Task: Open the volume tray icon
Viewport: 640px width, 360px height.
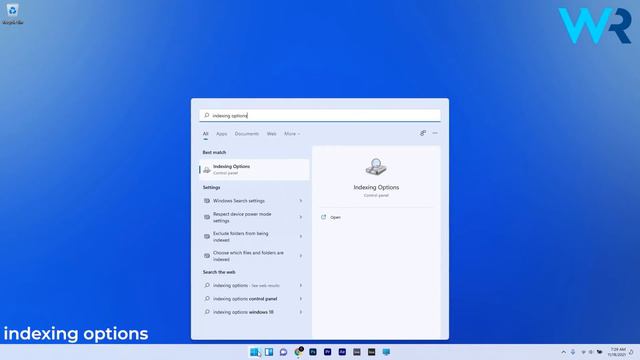Action: [591, 352]
